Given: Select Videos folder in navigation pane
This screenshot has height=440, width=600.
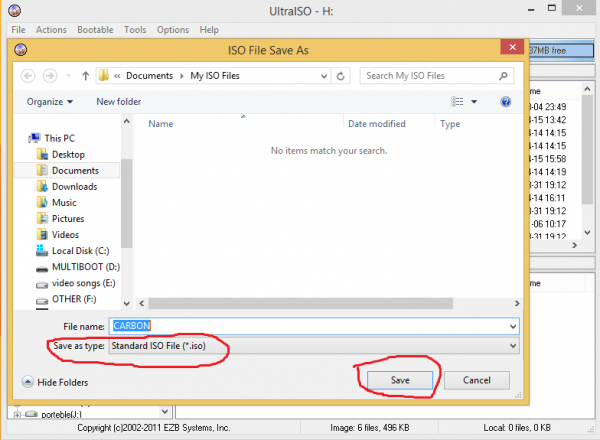Looking at the screenshot, I should click(65, 235).
